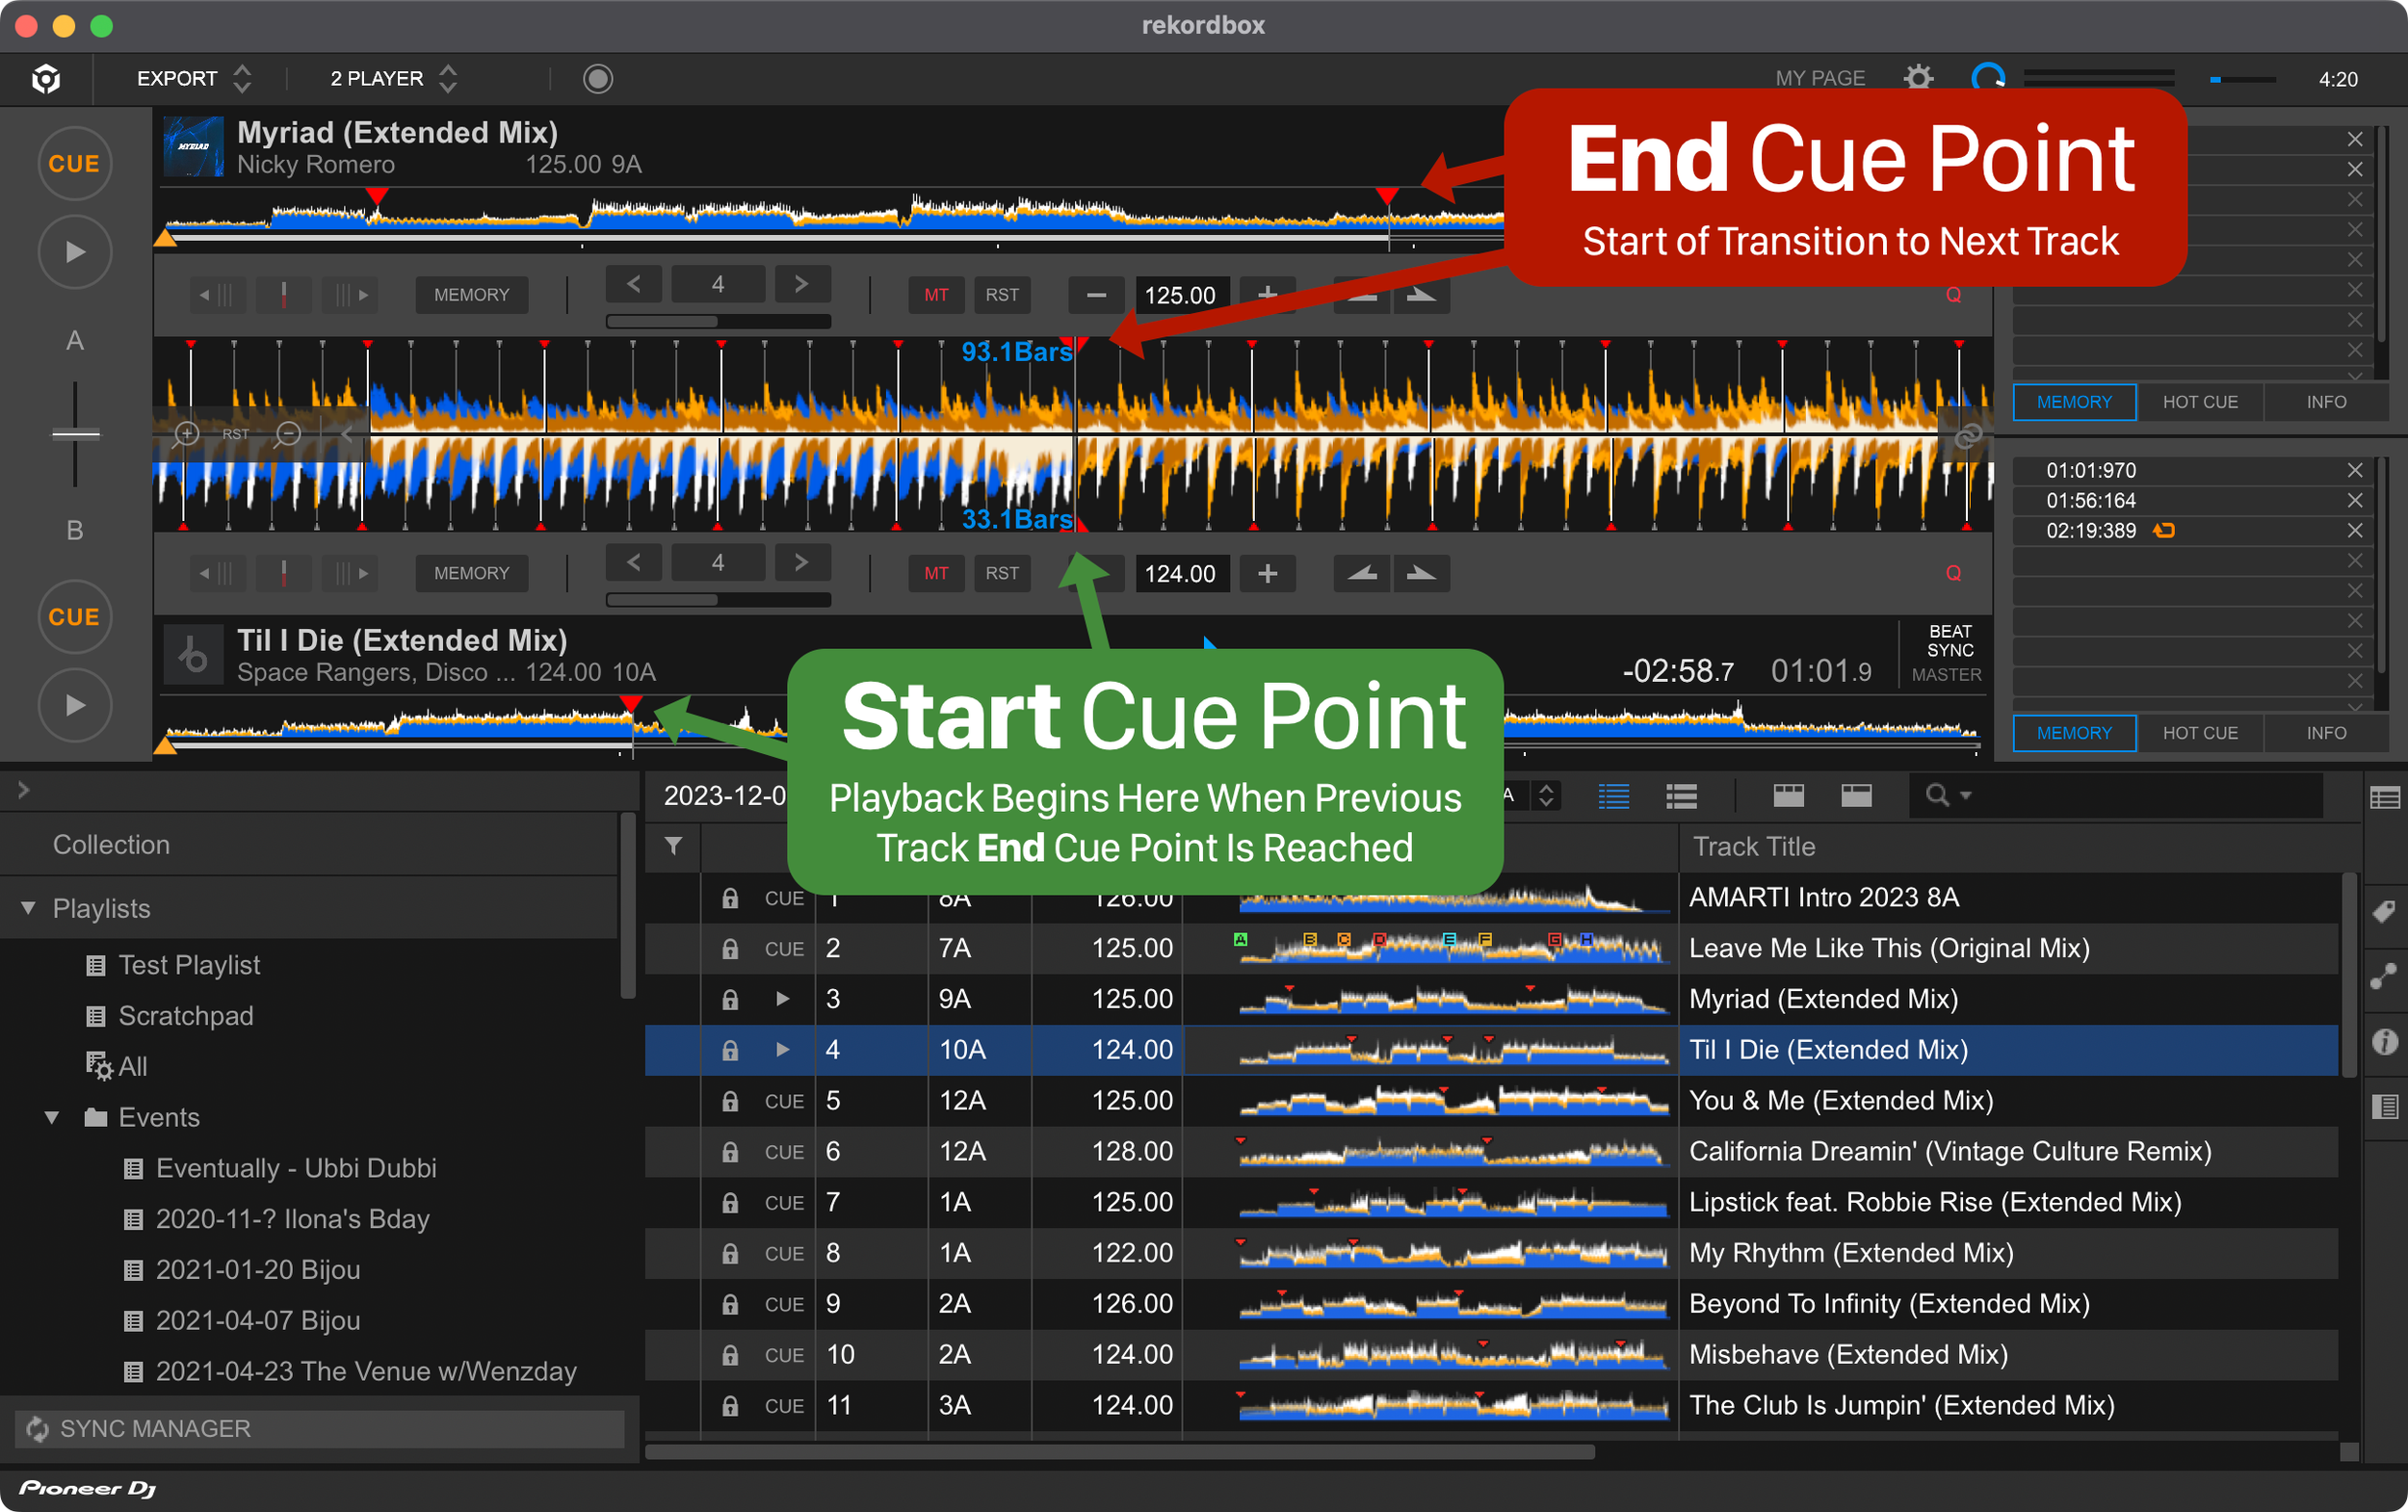
Task: Adjust the A/B crossfader slider
Action: [75, 434]
